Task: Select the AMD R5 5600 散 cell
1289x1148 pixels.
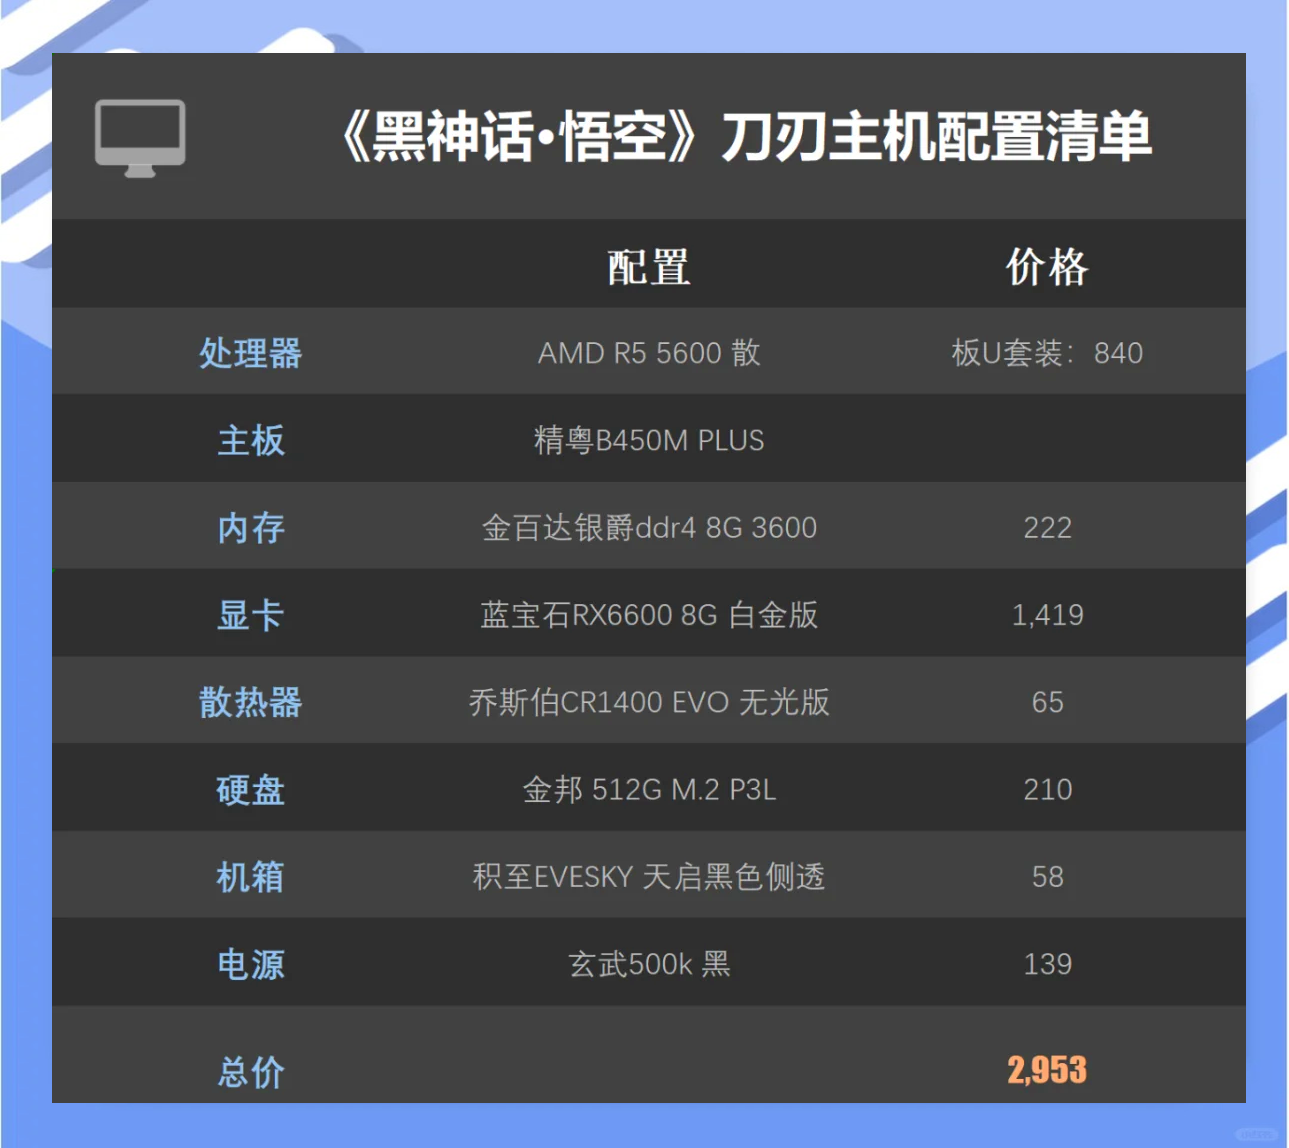Action: [649, 353]
